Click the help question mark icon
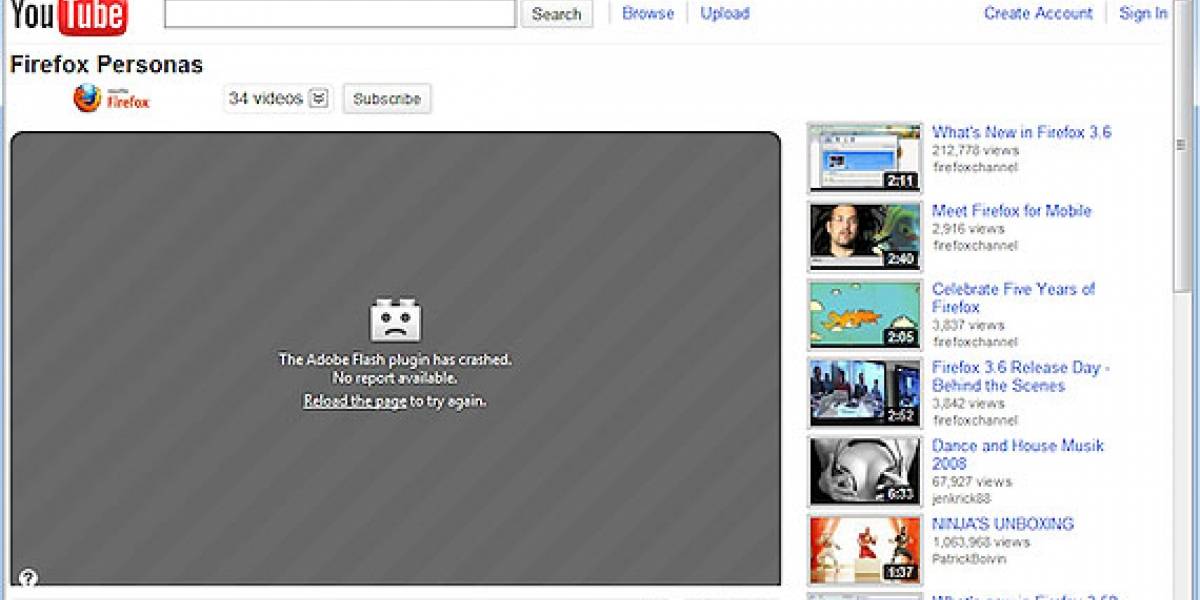 coord(28,577)
